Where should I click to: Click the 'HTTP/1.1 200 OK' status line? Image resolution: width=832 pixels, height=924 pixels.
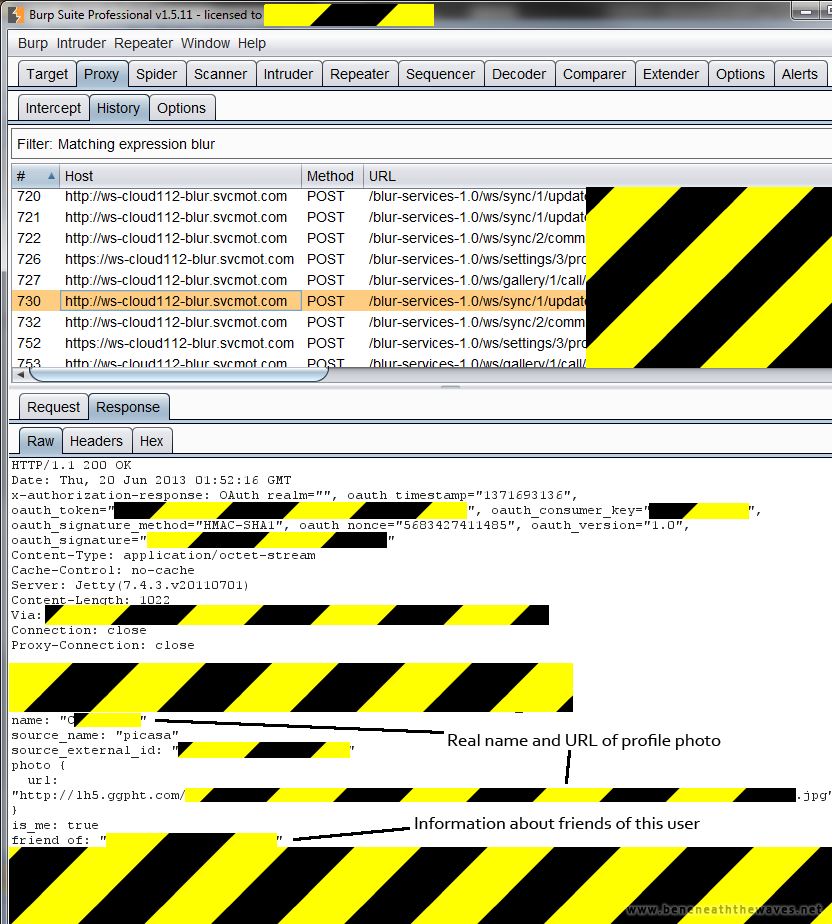(71, 466)
